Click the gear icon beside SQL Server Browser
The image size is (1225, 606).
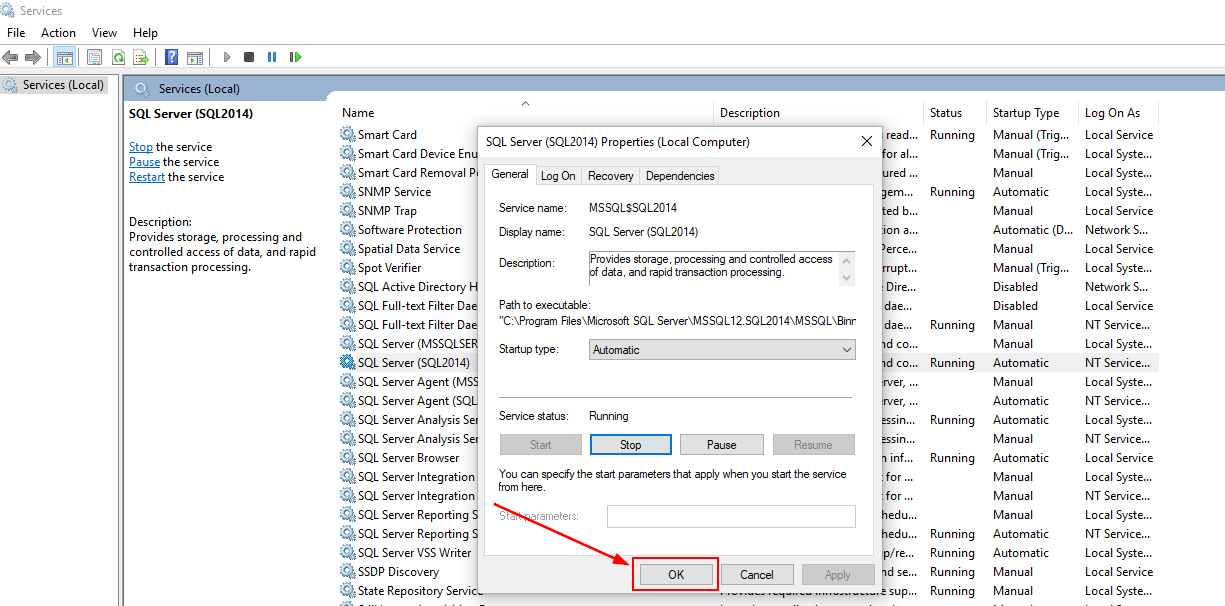348,457
